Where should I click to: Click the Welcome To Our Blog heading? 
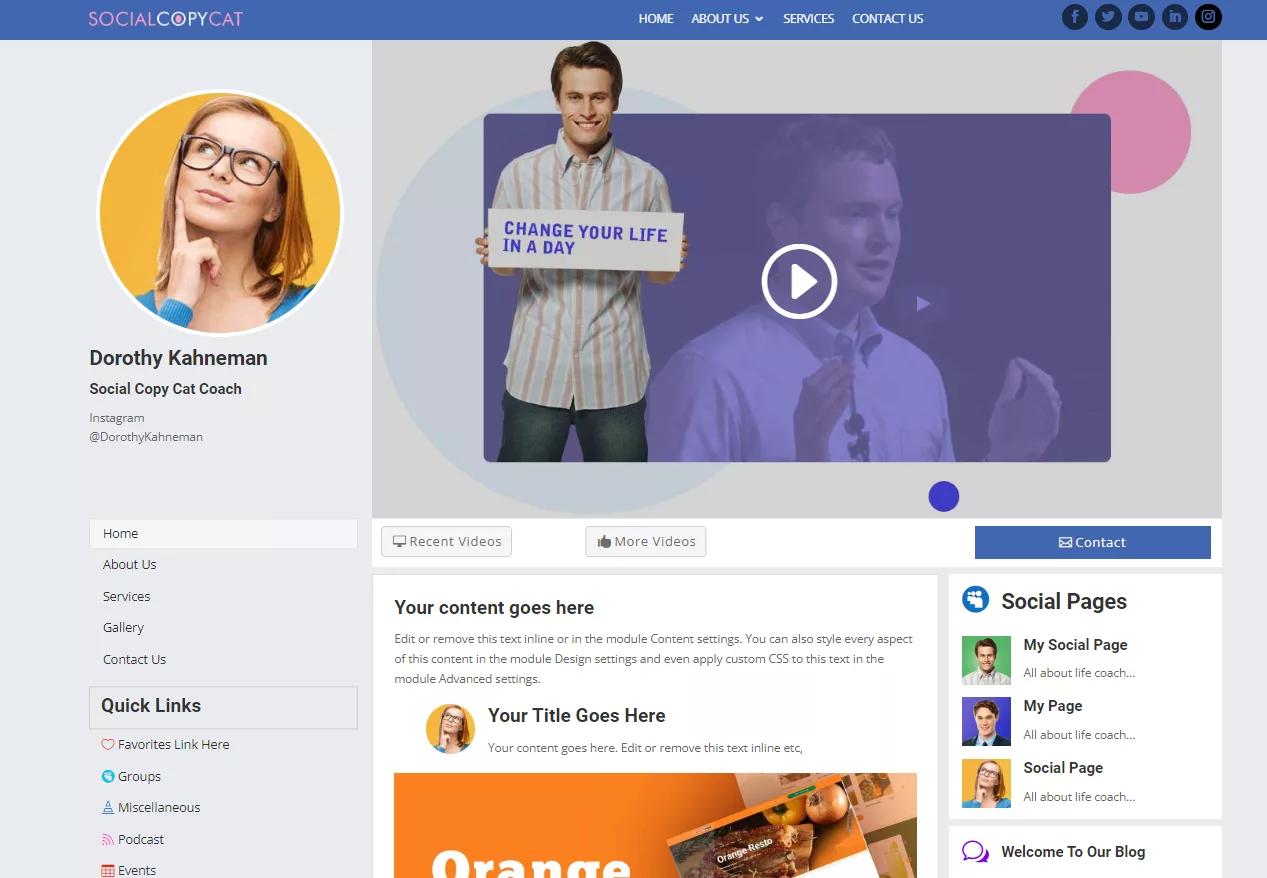1073,852
